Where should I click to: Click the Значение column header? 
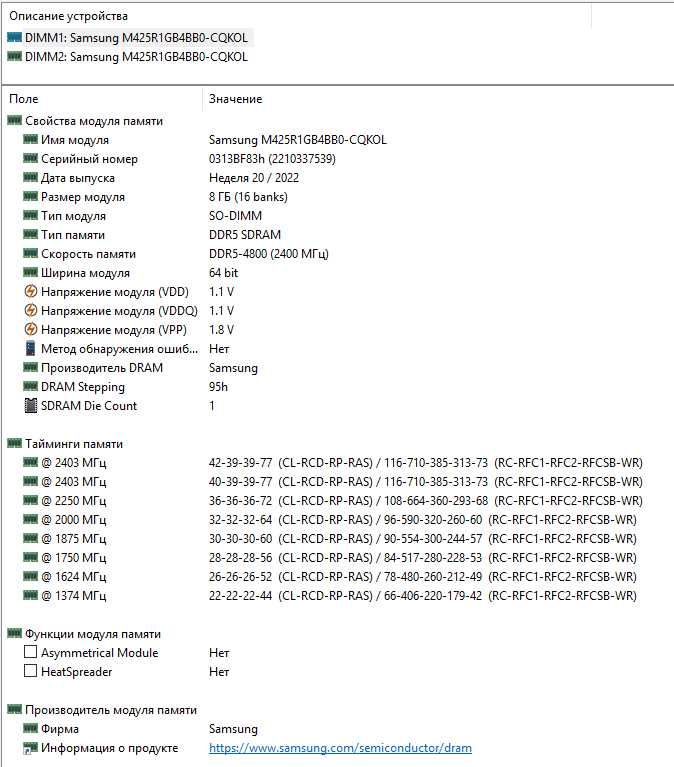click(x=235, y=99)
